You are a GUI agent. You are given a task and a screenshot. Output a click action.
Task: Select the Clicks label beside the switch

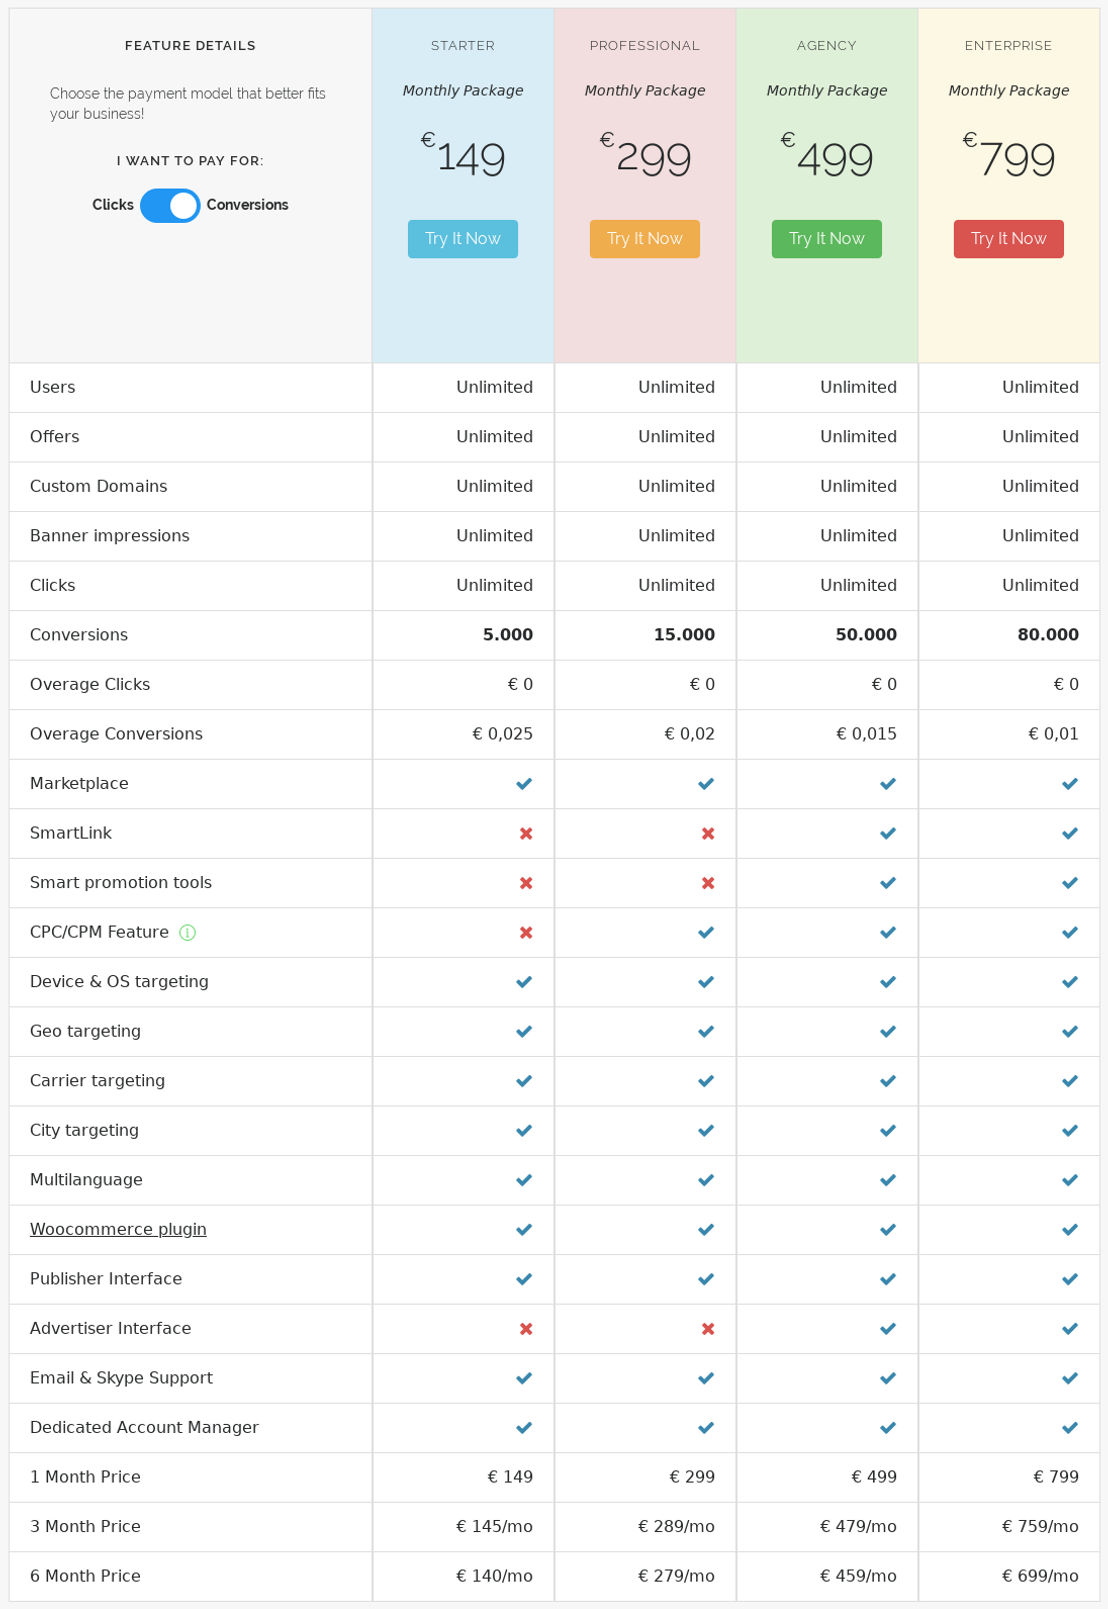(113, 205)
